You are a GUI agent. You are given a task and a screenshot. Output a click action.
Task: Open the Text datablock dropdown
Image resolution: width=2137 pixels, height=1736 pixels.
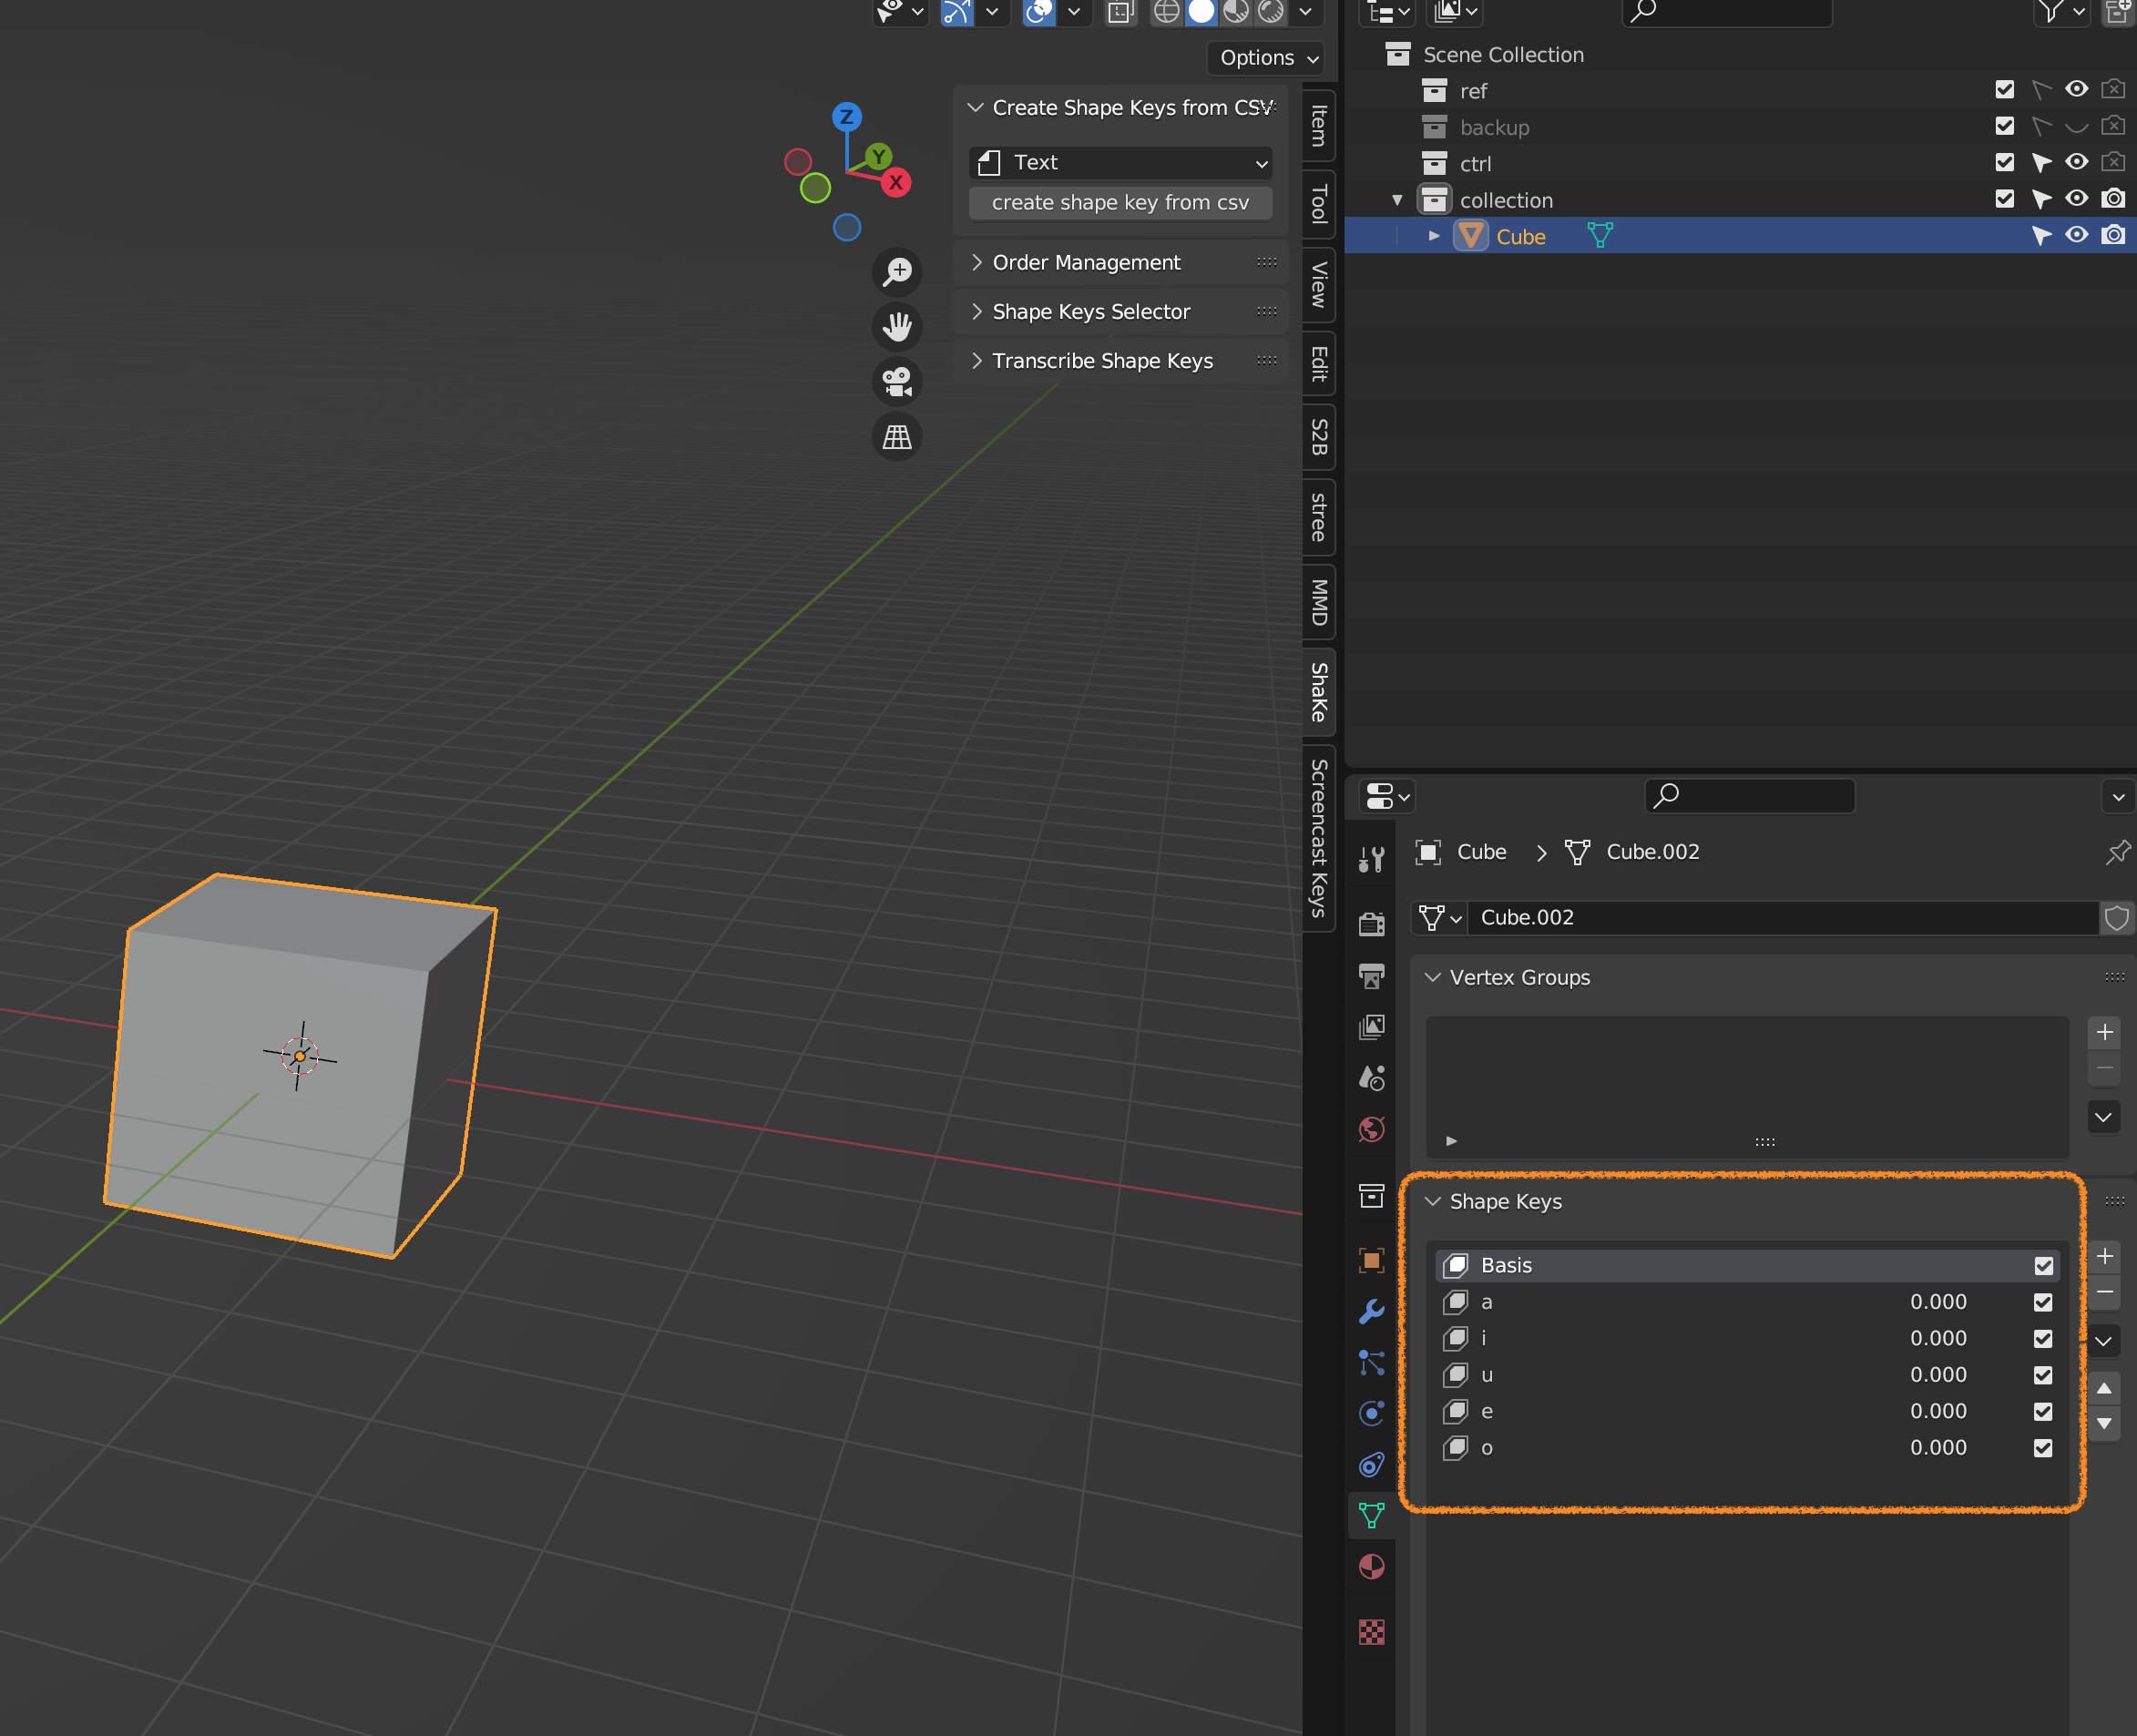(1119, 162)
